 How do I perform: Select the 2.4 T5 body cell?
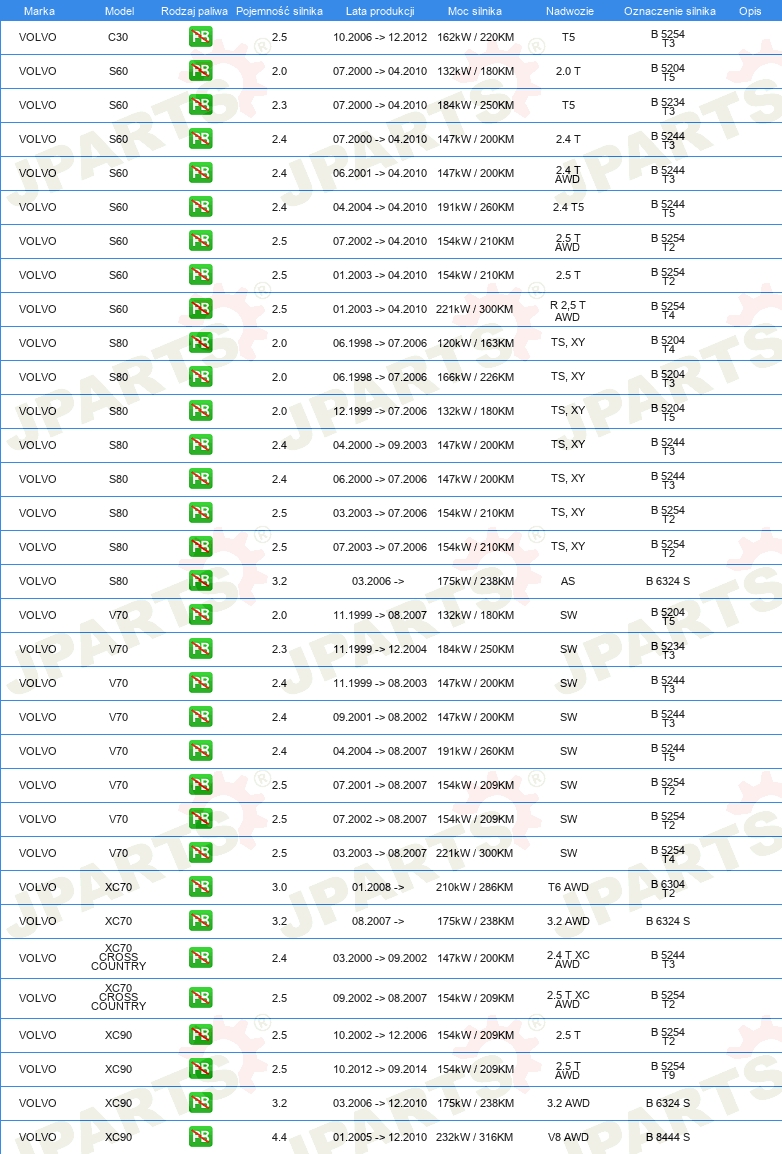click(568, 207)
